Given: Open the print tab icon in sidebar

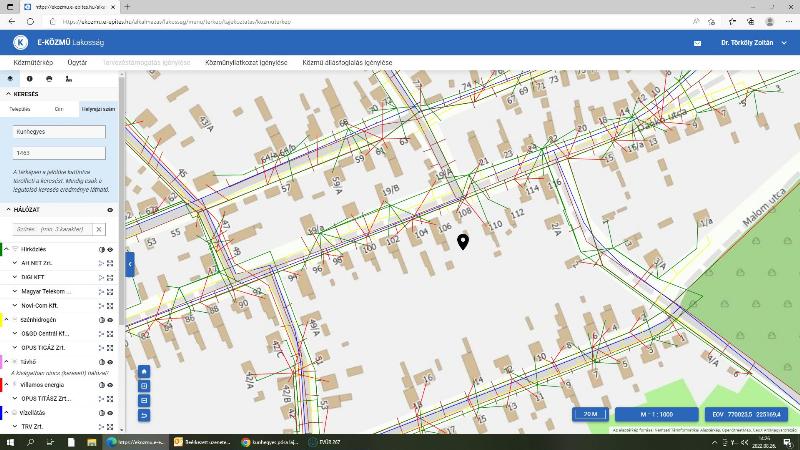Looking at the screenshot, I should point(49,79).
